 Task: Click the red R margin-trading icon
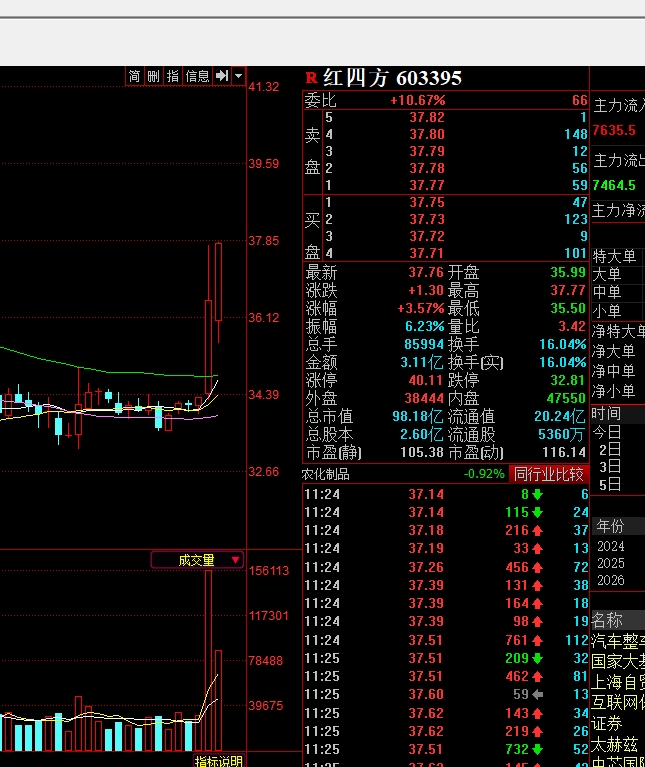[311, 78]
